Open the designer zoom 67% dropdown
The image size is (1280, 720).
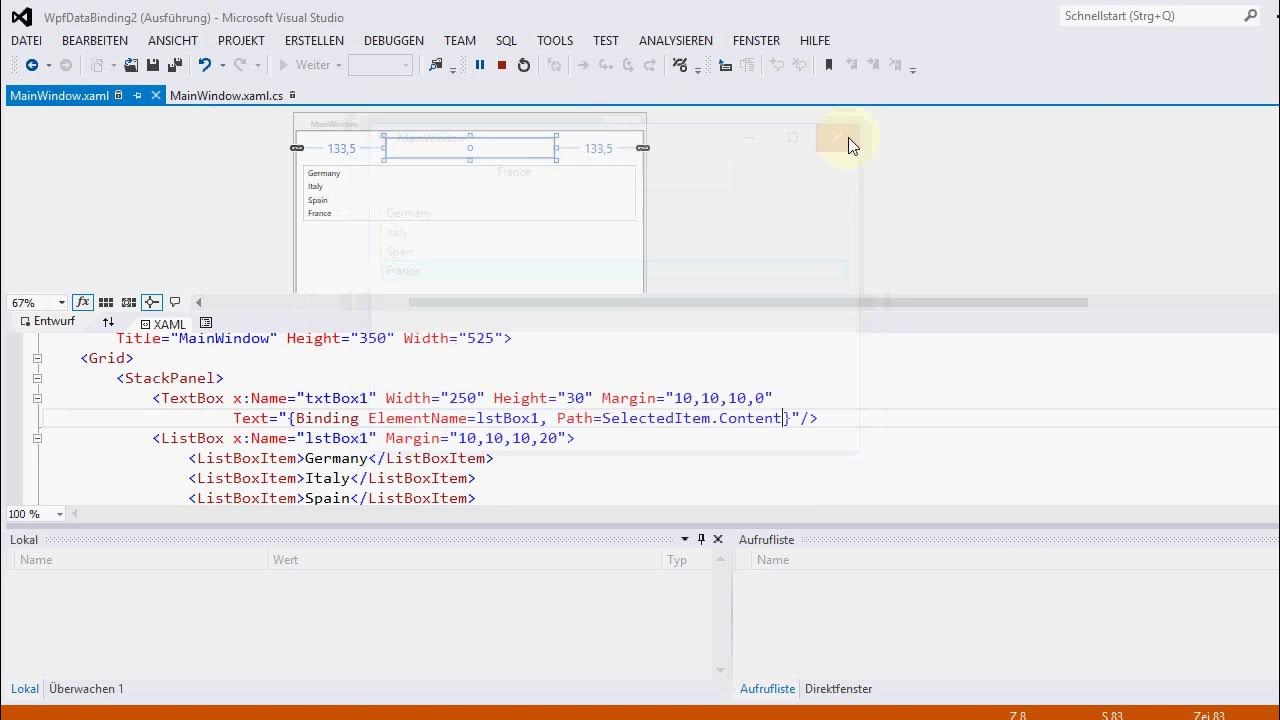click(x=61, y=302)
